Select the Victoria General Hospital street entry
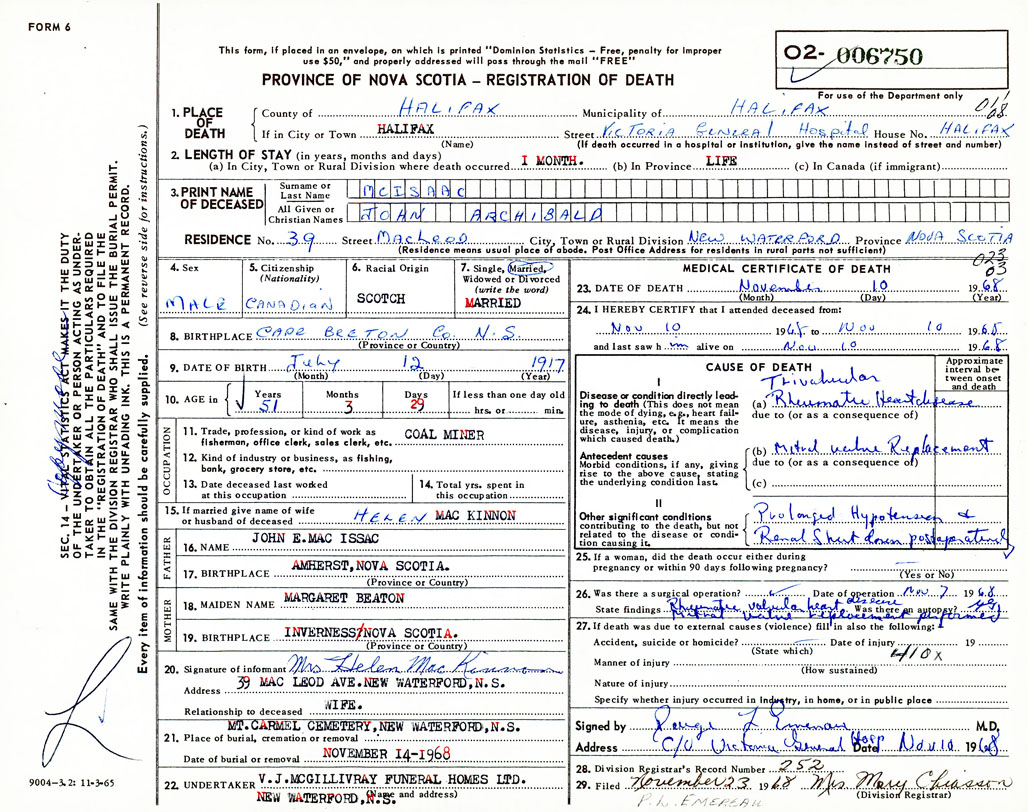The image size is (1028, 812). pyautogui.click(x=735, y=131)
